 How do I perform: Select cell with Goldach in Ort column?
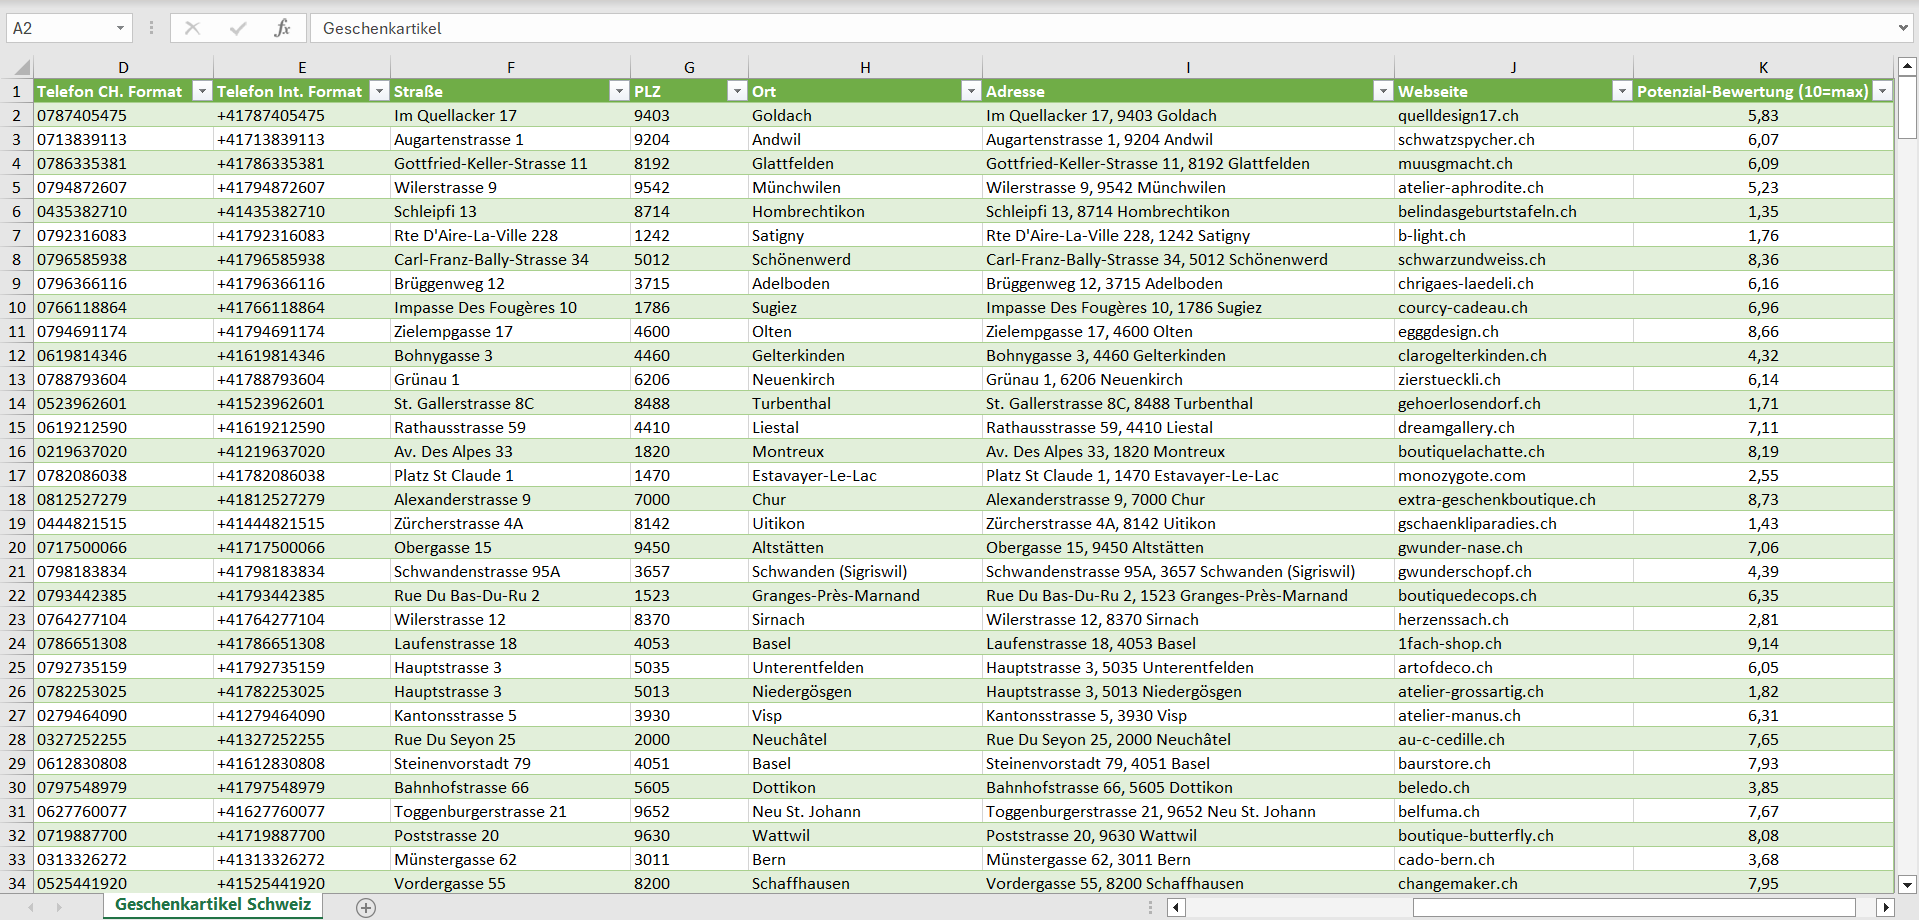point(865,115)
